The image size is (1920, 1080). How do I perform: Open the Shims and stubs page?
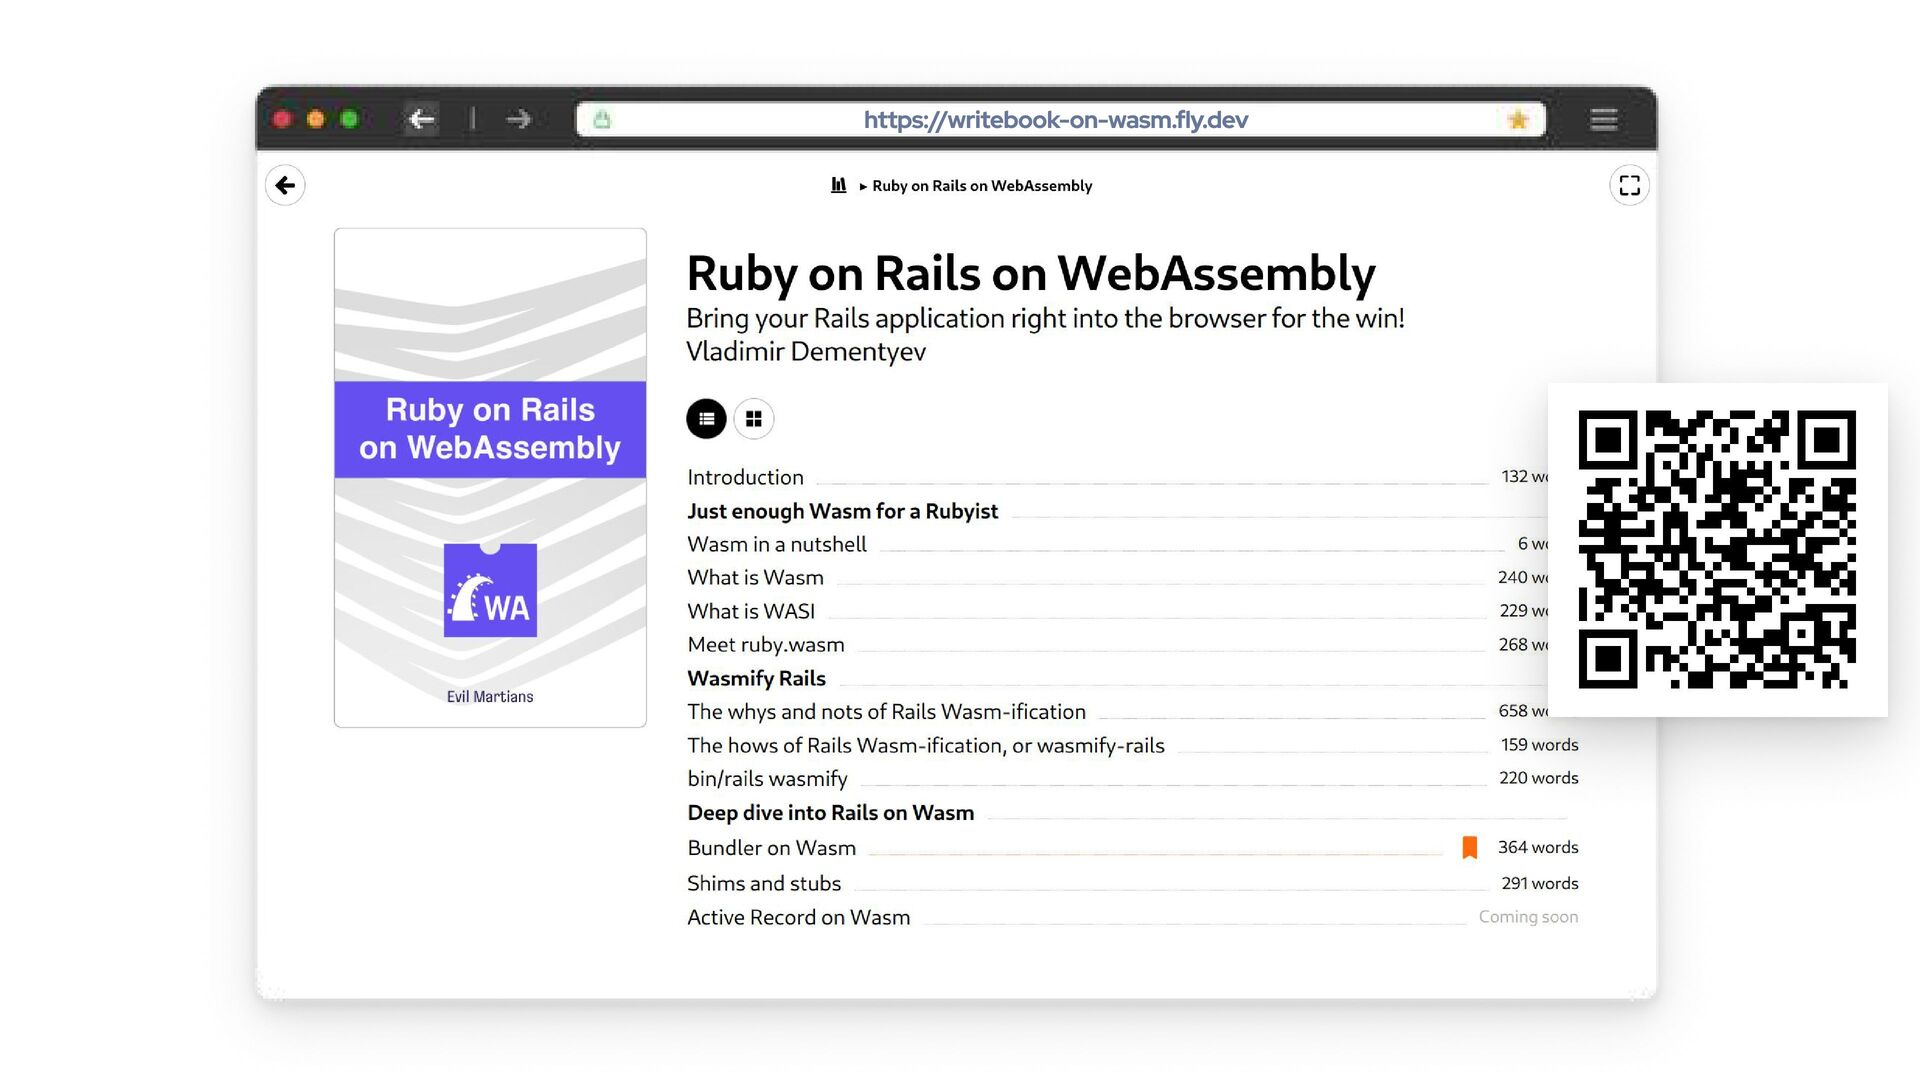pos(764,884)
